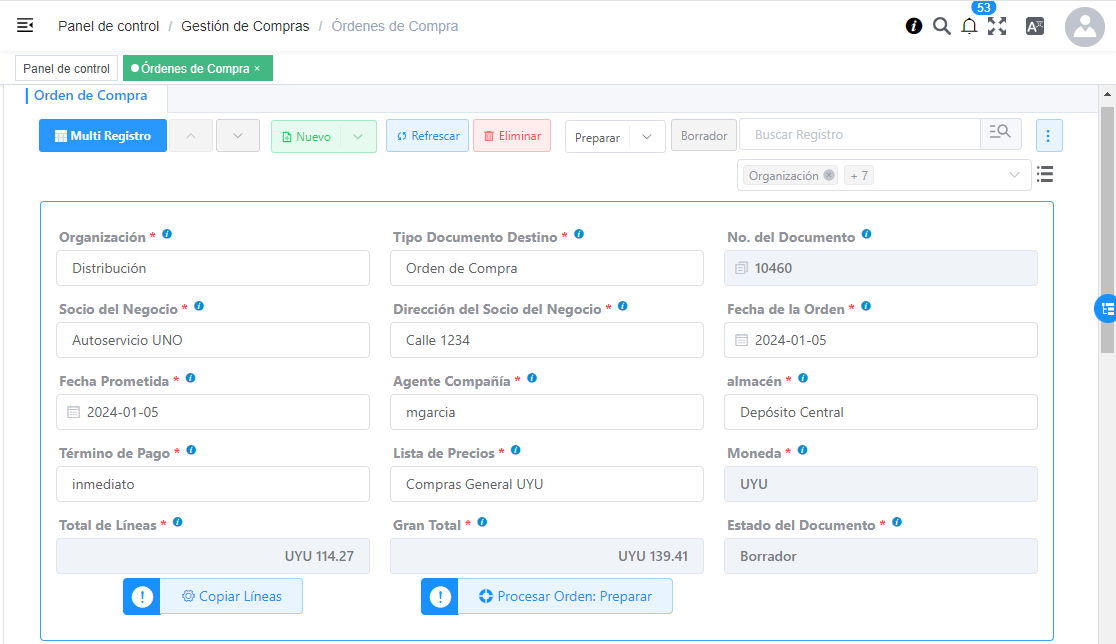The width and height of the screenshot is (1116, 644).
Task: Click the user avatar icon
Action: (1084, 27)
